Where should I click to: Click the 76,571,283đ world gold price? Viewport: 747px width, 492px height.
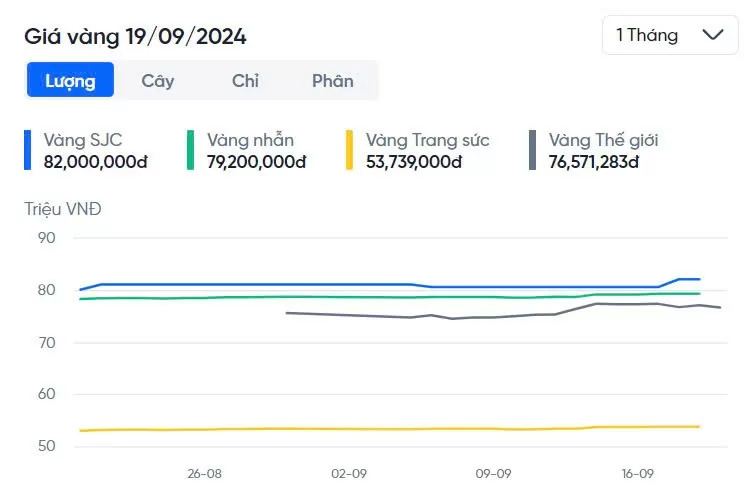click(x=594, y=162)
